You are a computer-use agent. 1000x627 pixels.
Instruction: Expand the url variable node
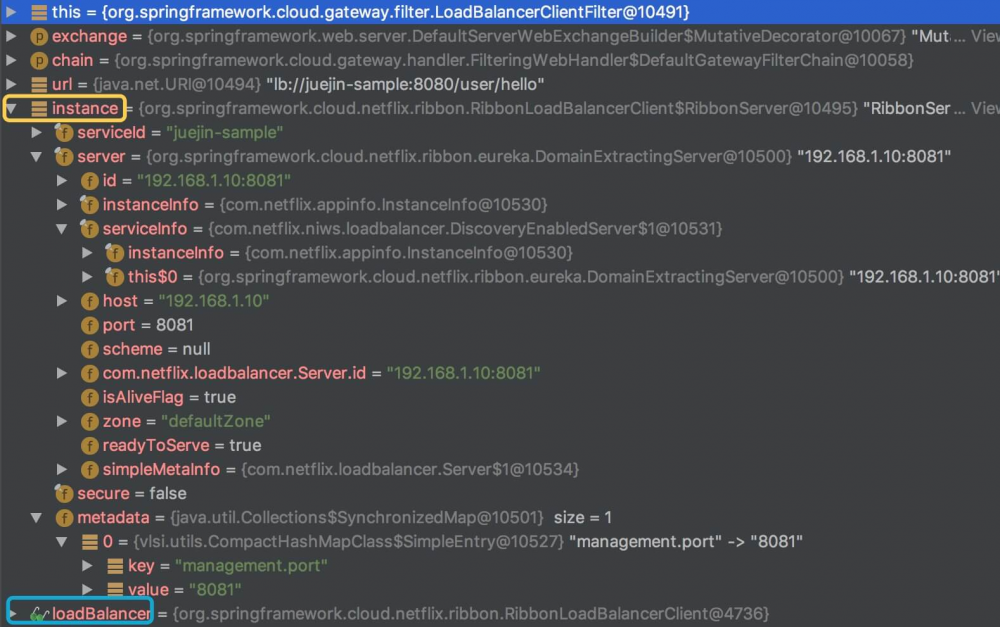click(11, 84)
